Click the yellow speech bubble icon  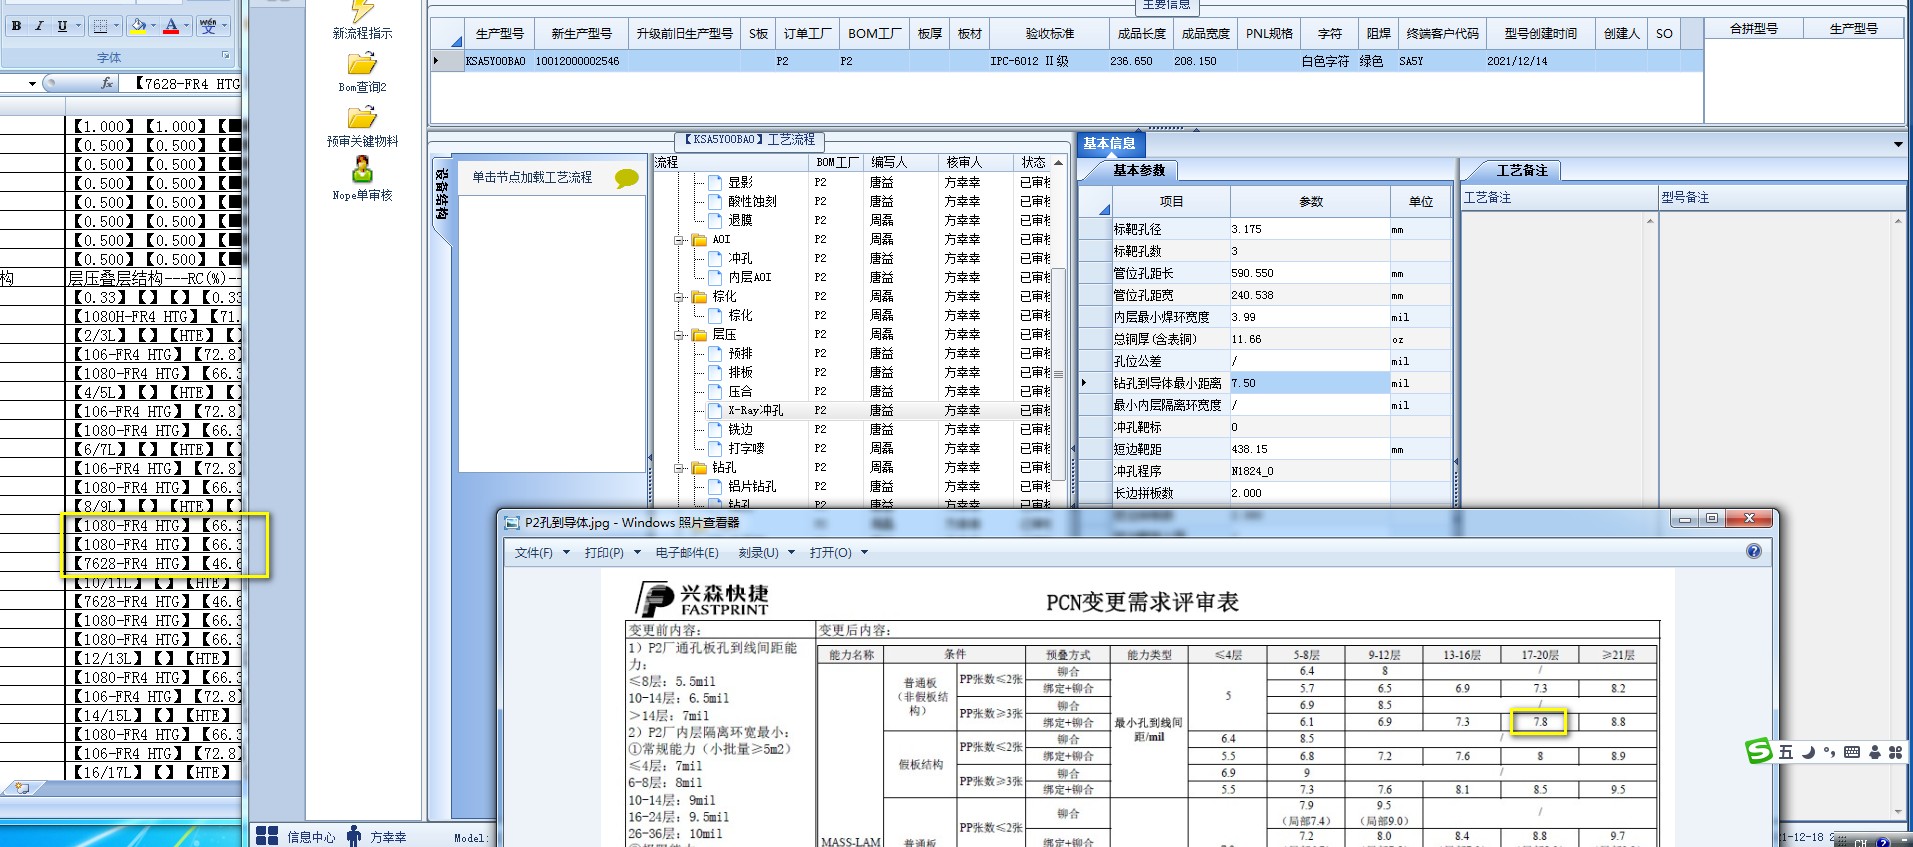point(627,178)
